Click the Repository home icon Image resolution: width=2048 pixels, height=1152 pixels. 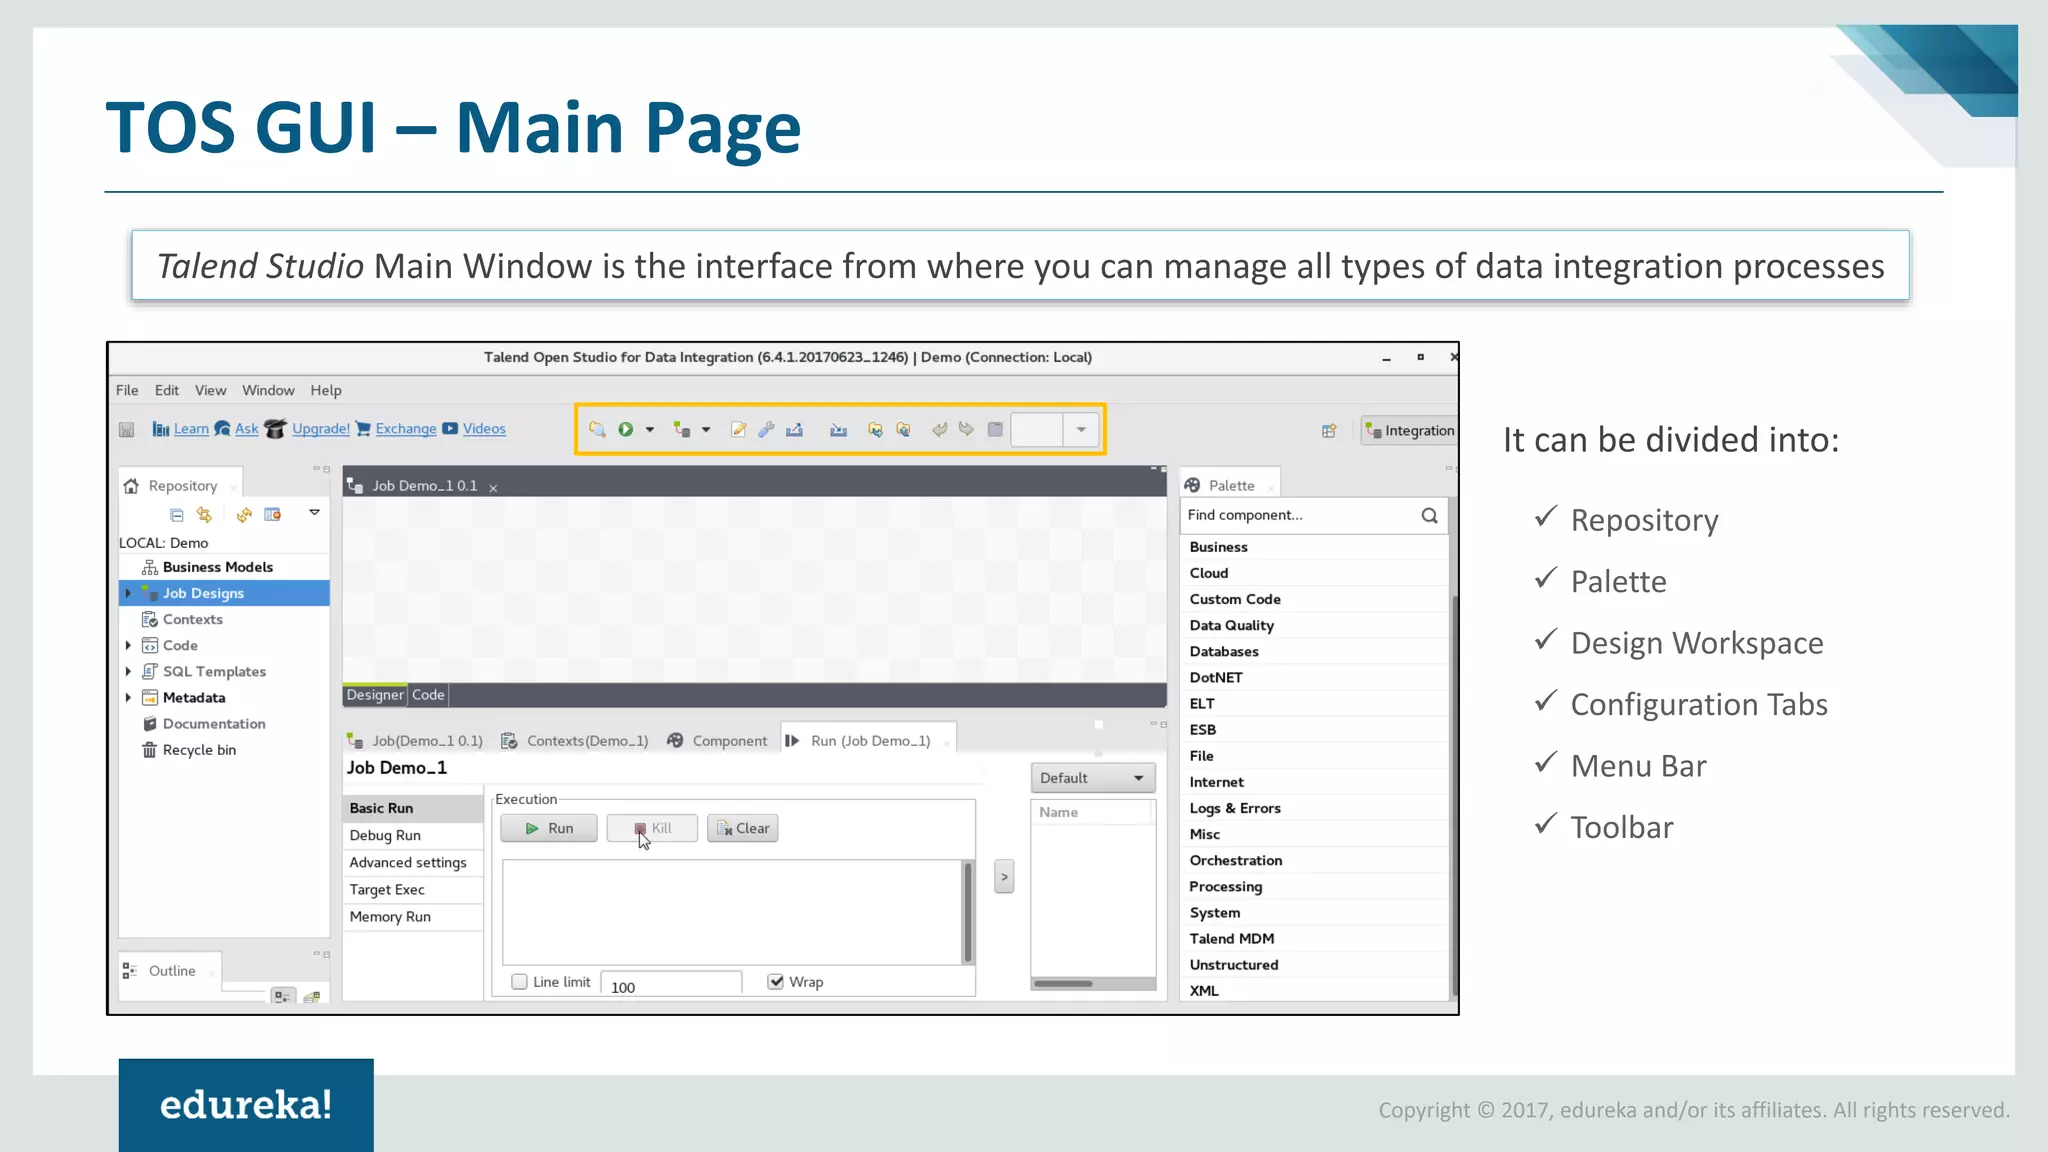coord(131,486)
